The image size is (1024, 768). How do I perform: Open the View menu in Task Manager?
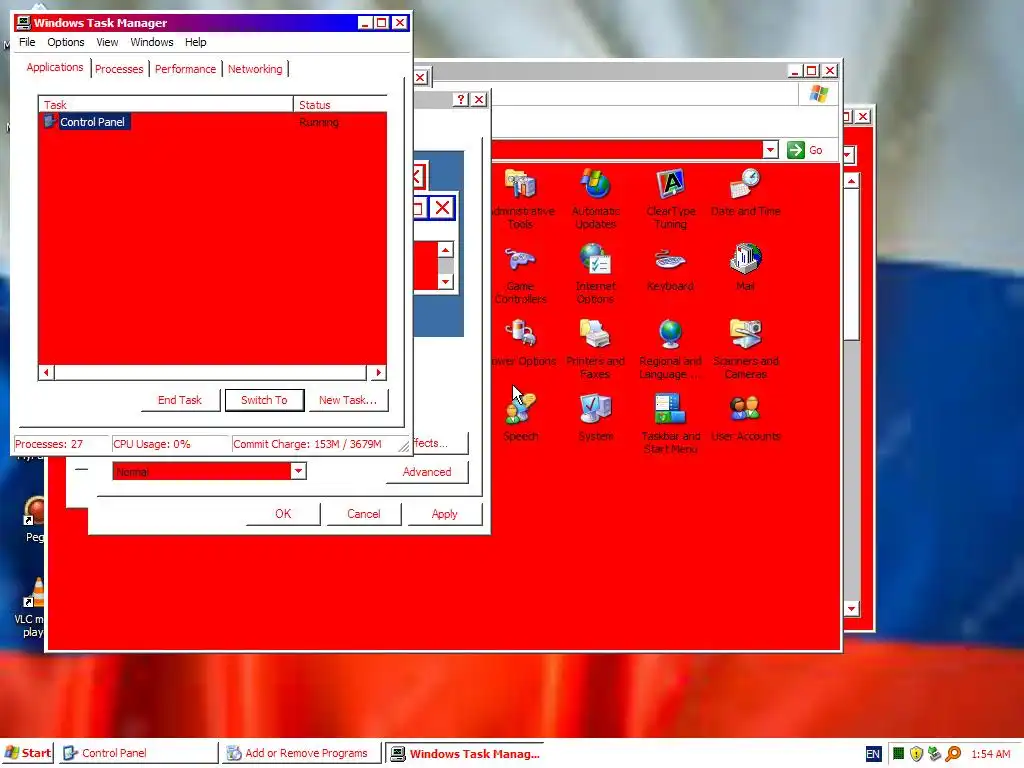point(107,42)
